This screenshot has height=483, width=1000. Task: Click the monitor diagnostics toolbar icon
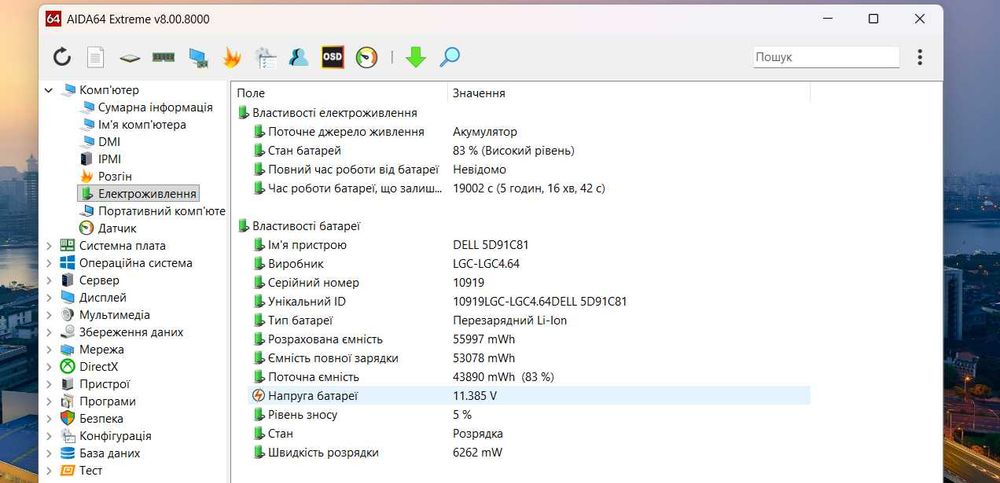pyautogui.click(x=198, y=58)
